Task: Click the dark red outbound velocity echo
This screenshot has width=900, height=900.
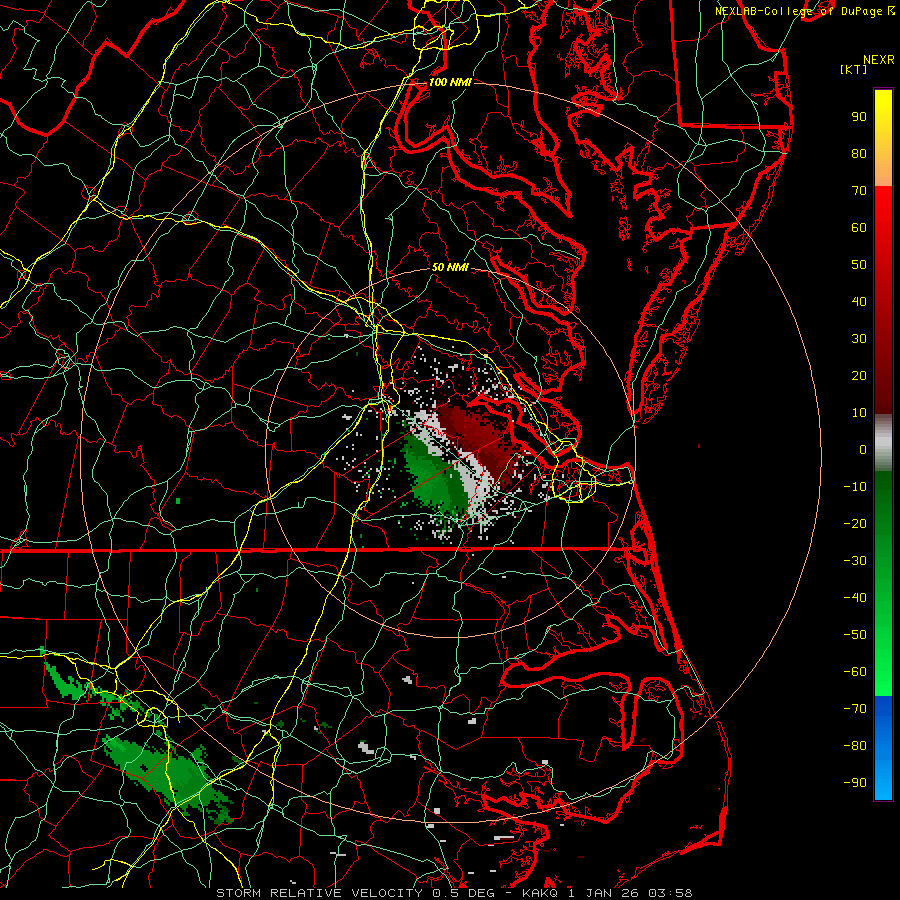Action: coord(482,439)
